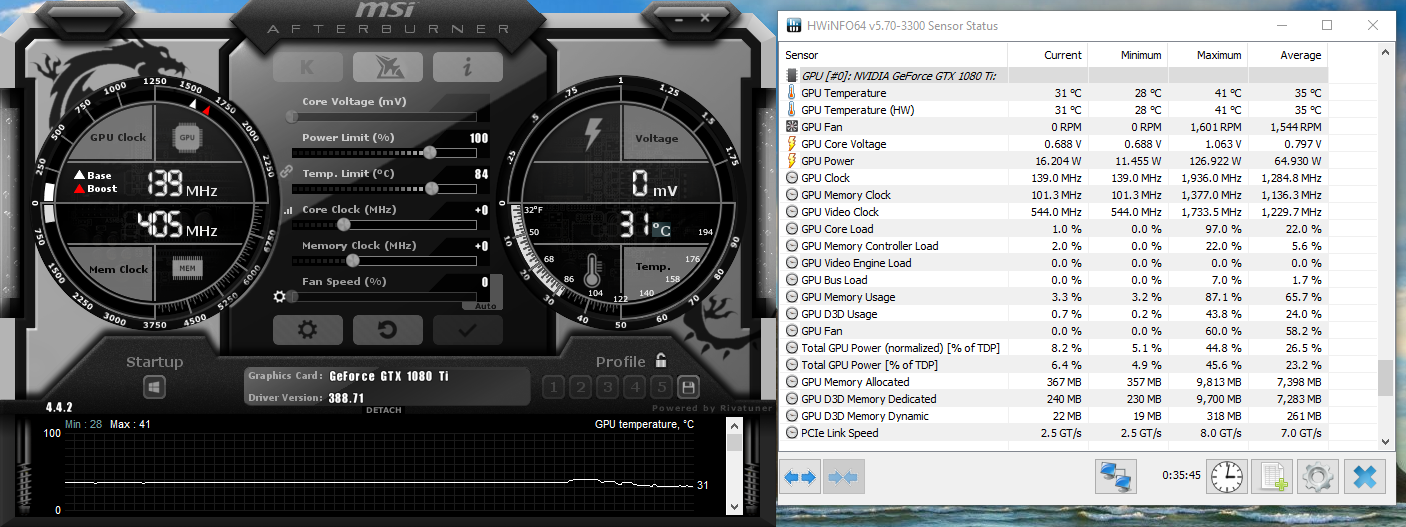The height and width of the screenshot is (527, 1406).
Task: Adjust the Core Voltage (mV) slider
Action: [x=384, y=117]
